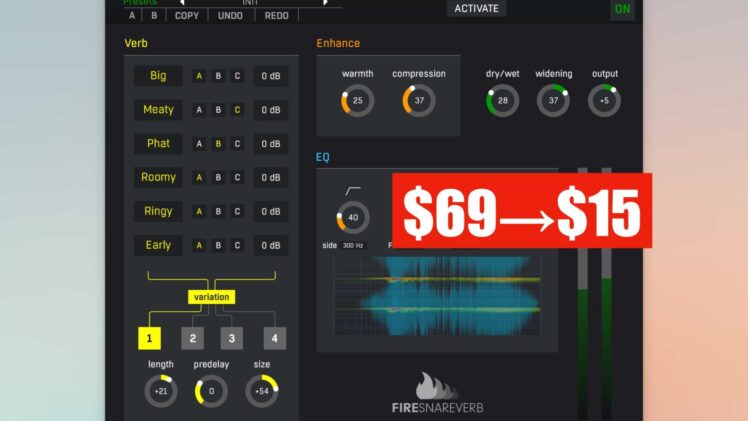Click the Early 0 dB gain field
748x421 pixels.
tap(270, 245)
